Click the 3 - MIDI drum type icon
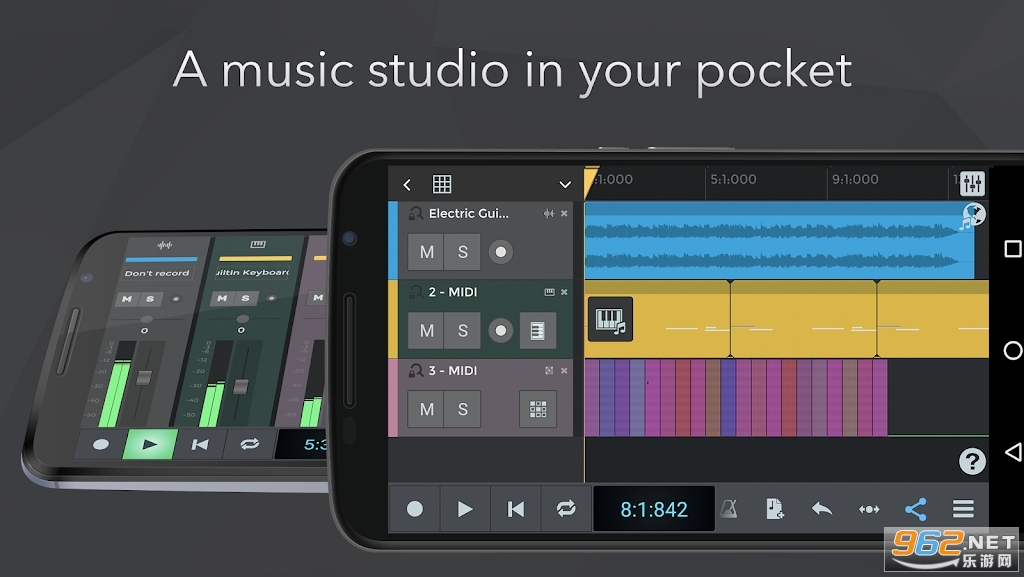Screen dimensions: 1024x577 (549, 370)
